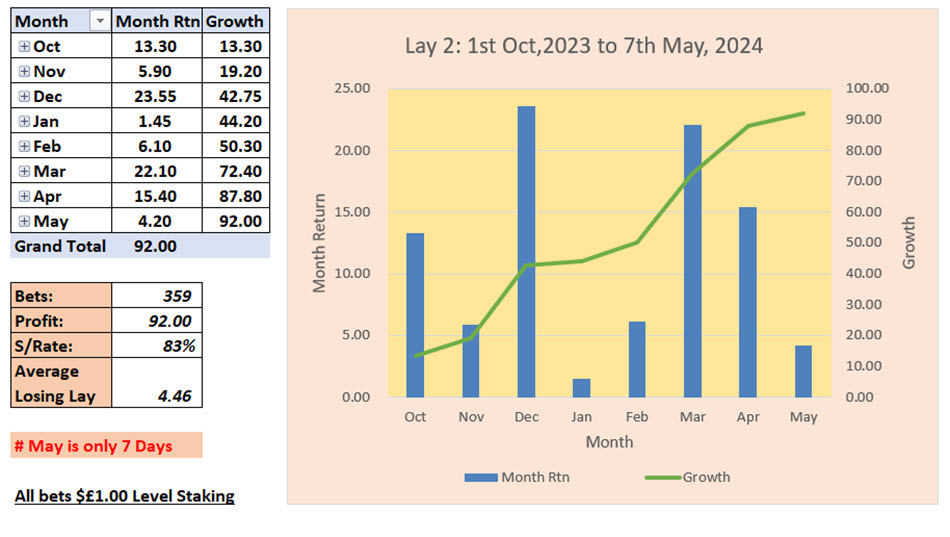
Task: Click the Month Return vertical axis title
Action: click(x=320, y=243)
